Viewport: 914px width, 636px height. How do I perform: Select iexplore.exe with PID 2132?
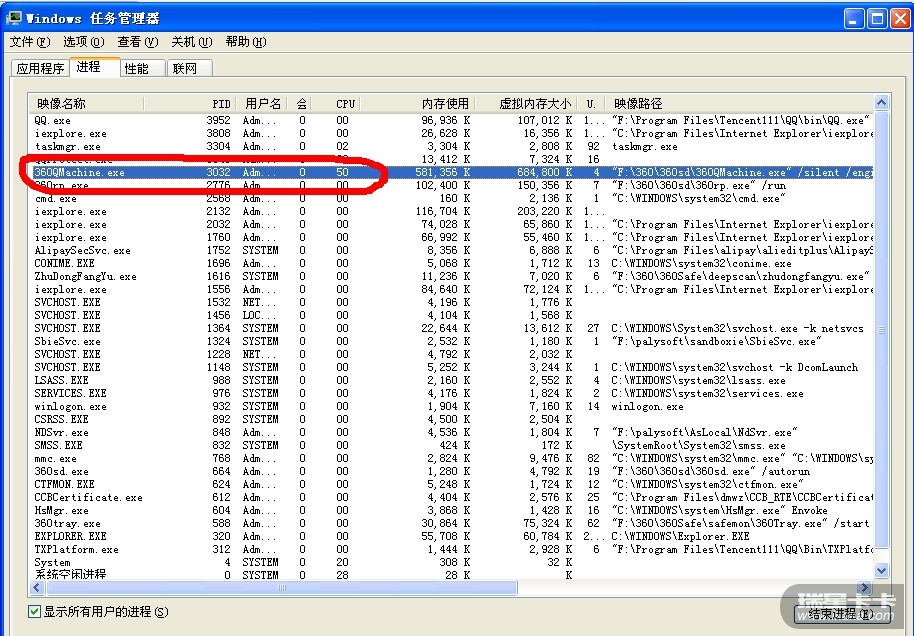(451, 211)
